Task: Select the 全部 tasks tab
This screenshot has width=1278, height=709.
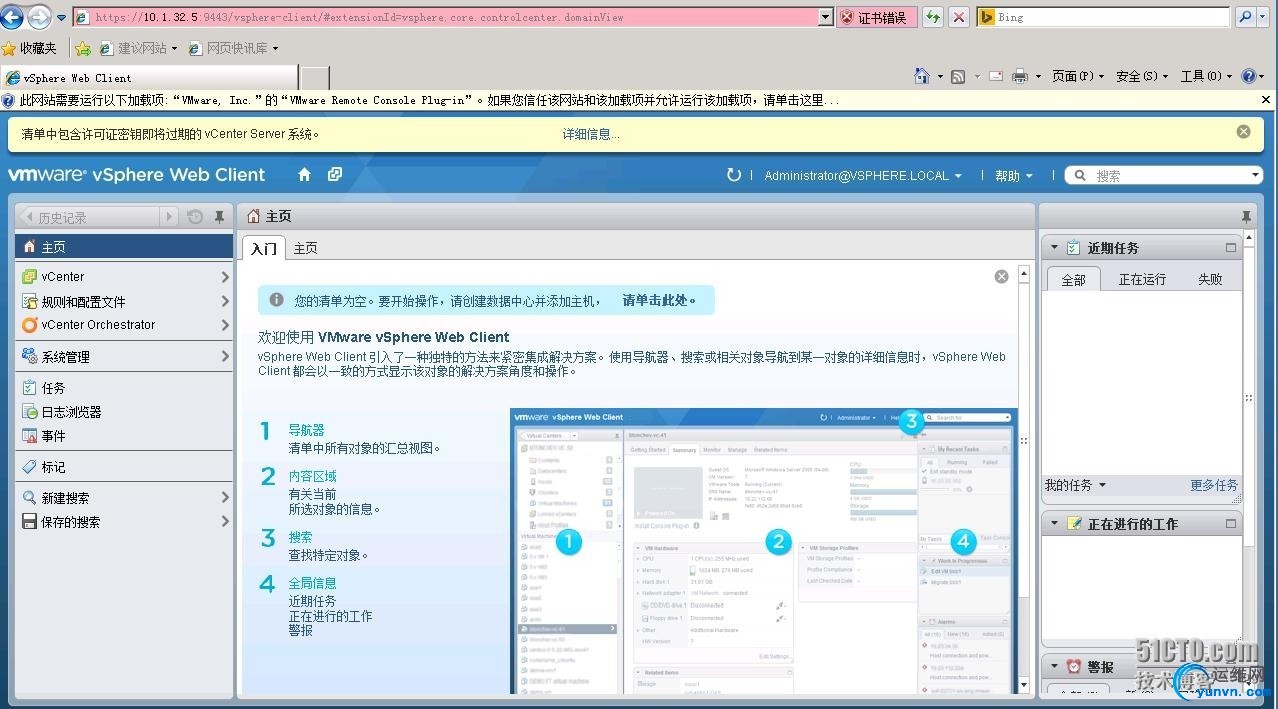Action: pyautogui.click(x=1073, y=279)
